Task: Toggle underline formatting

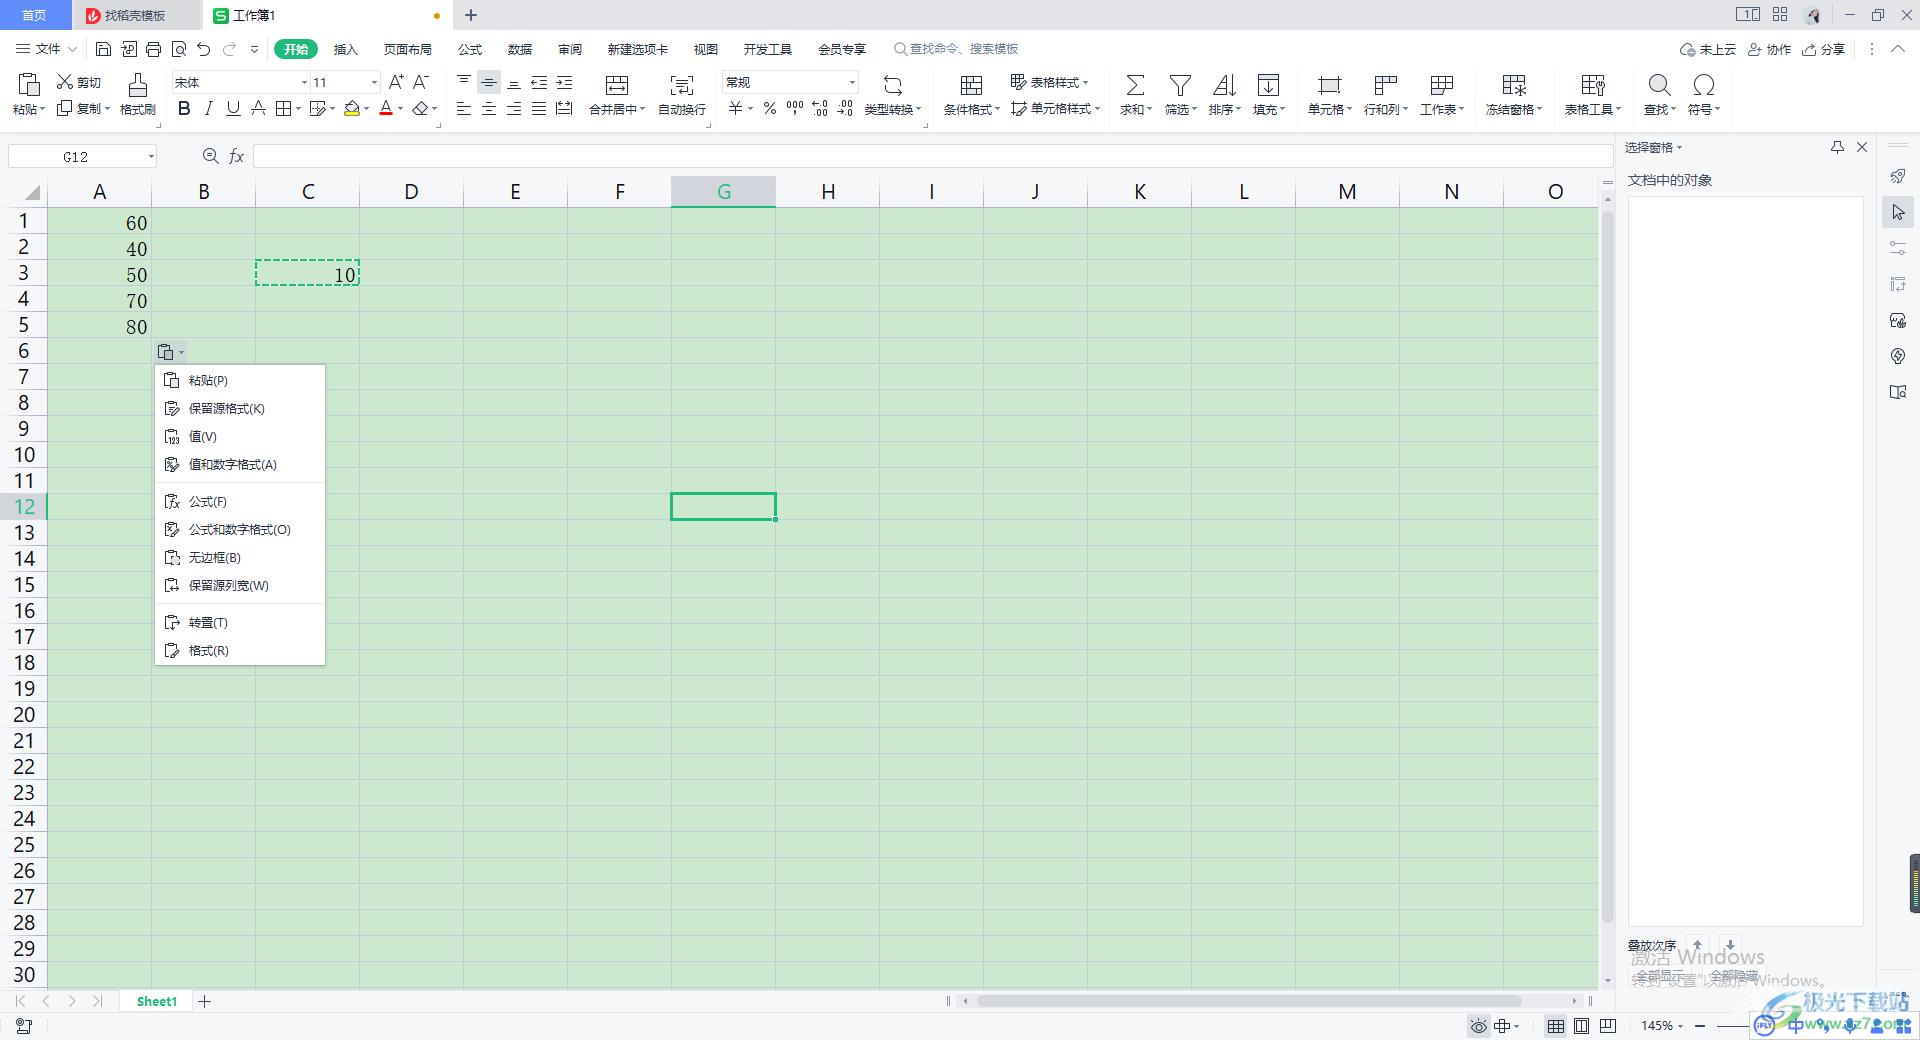Action: [x=233, y=109]
